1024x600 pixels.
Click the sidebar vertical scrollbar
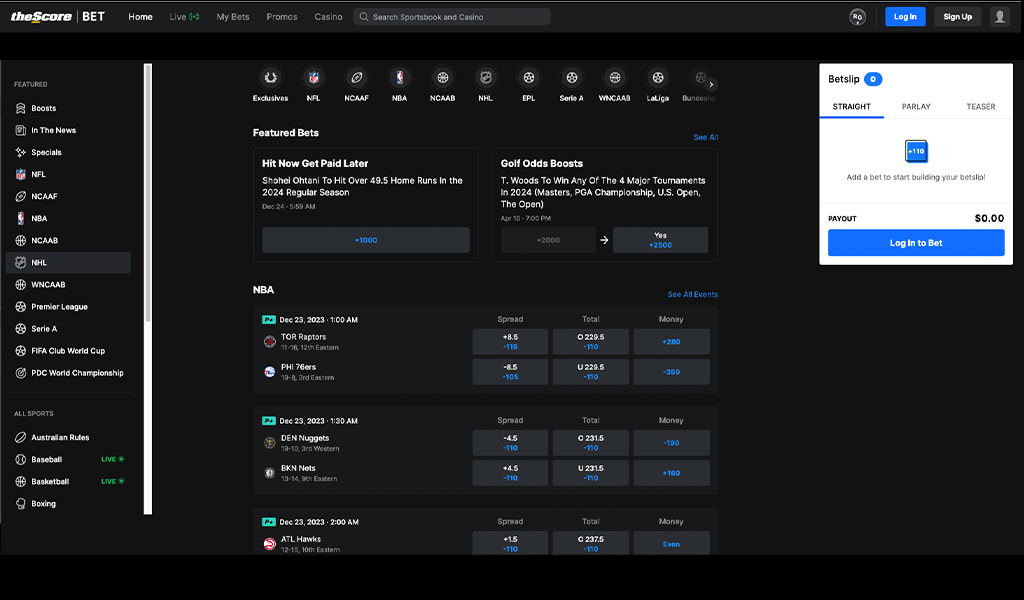coord(148,194)
